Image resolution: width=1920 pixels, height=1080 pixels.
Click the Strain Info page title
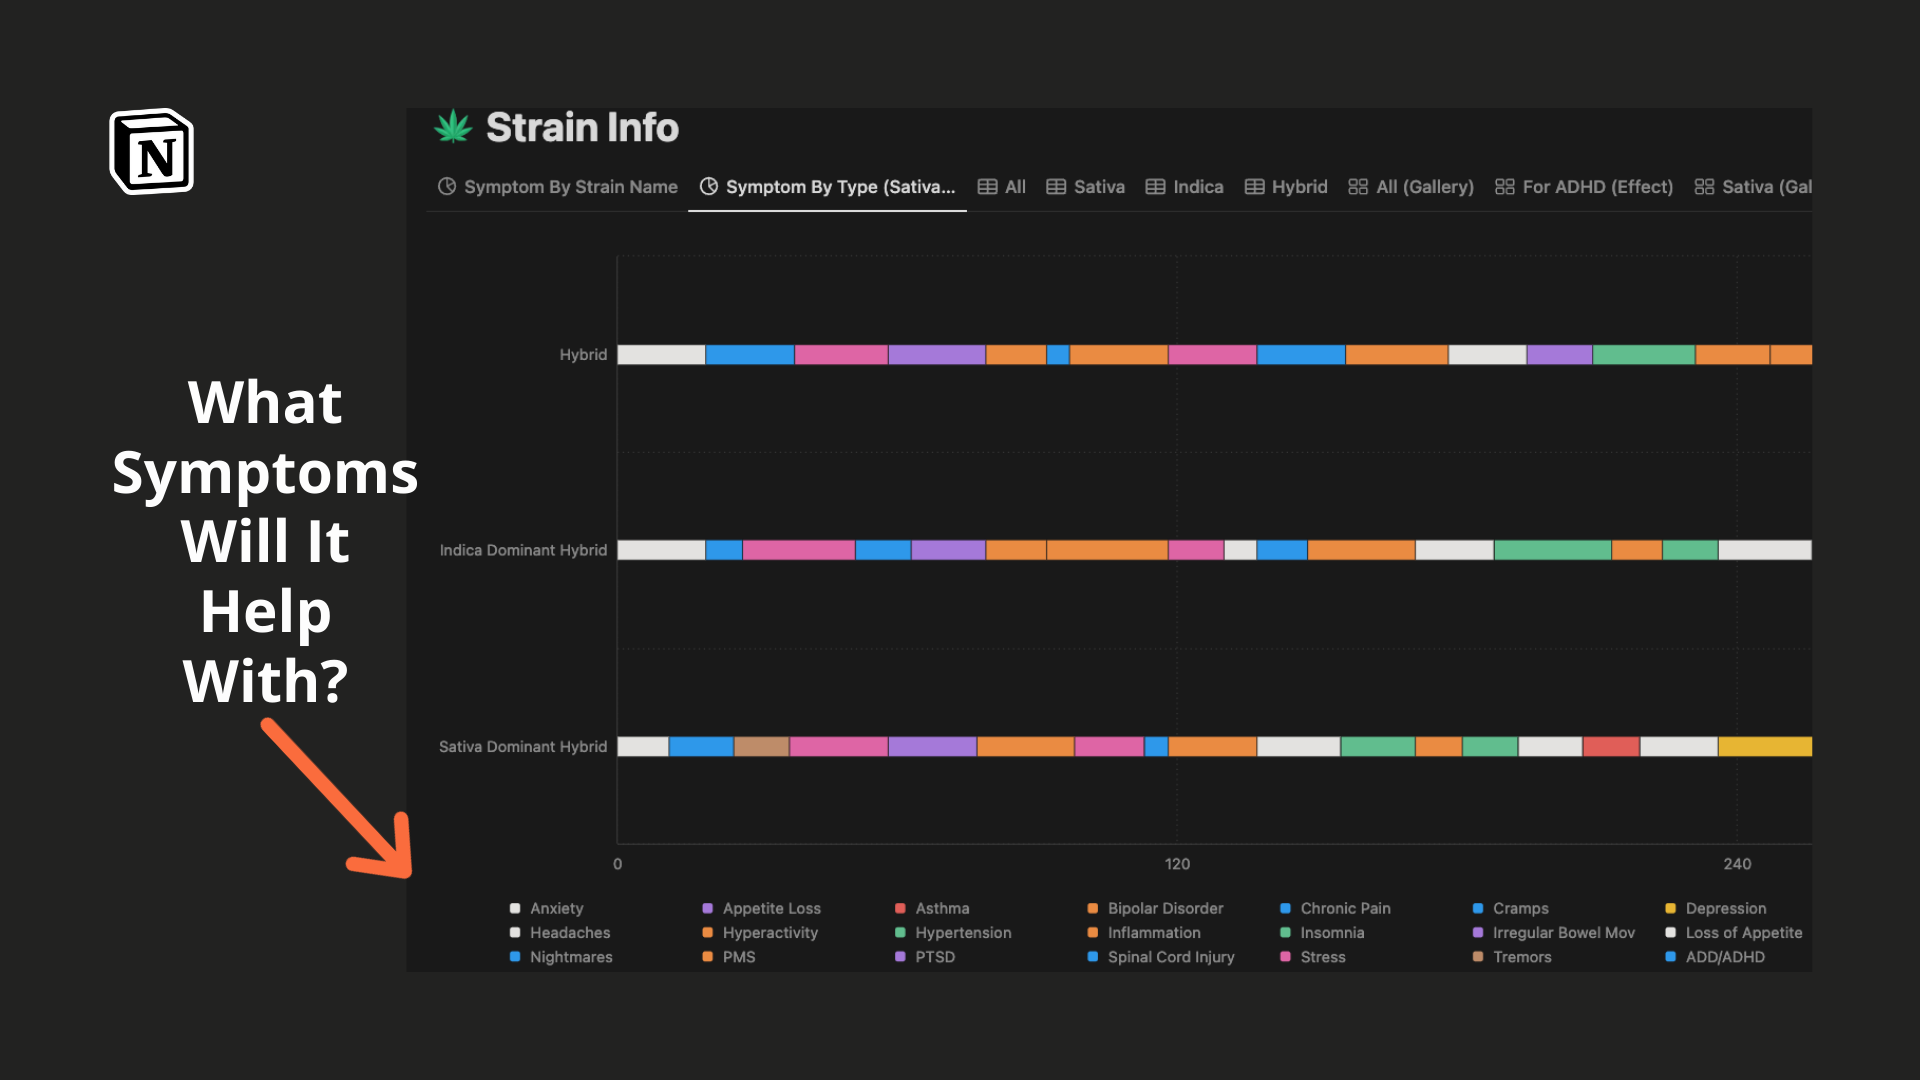click(582, 128)
